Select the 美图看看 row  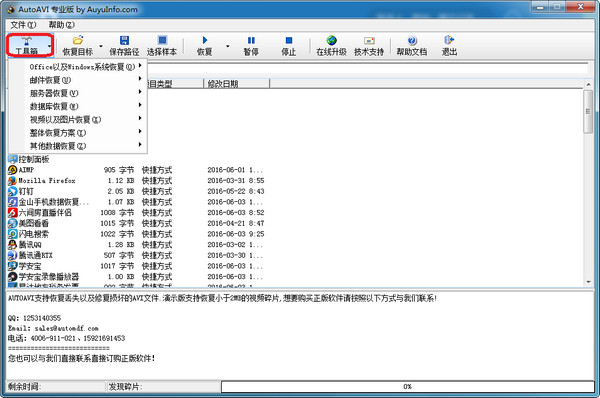pyautogui.click(x=136, y=223)
